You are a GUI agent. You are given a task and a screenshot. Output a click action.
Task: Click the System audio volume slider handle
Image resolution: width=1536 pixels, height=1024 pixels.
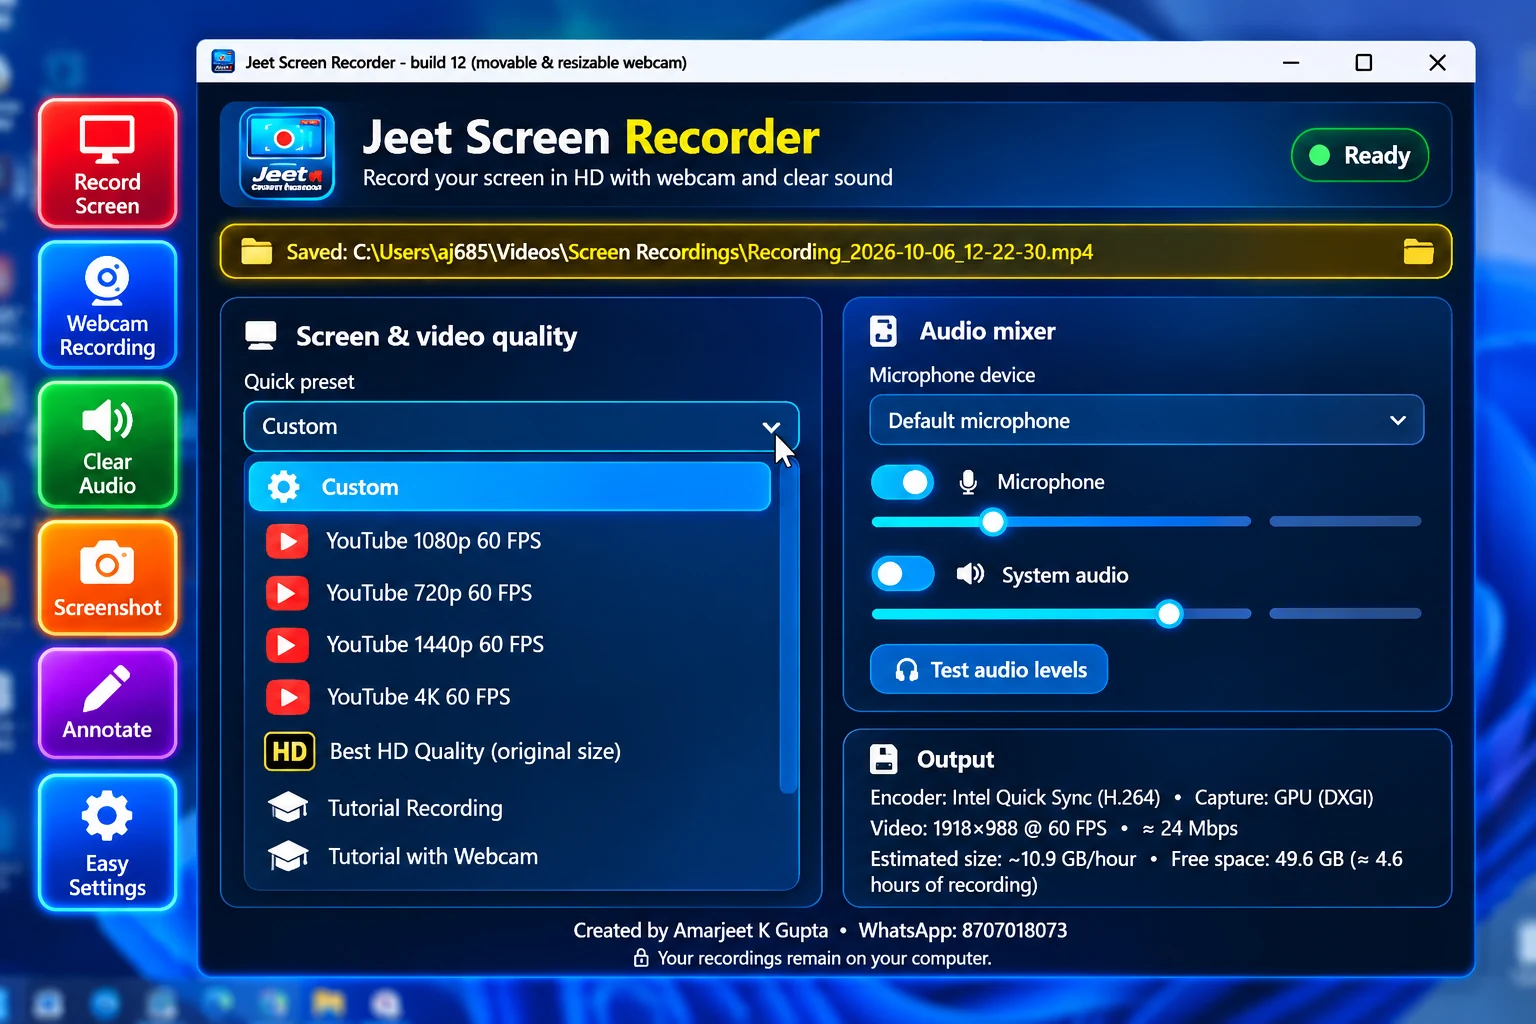1168,613
